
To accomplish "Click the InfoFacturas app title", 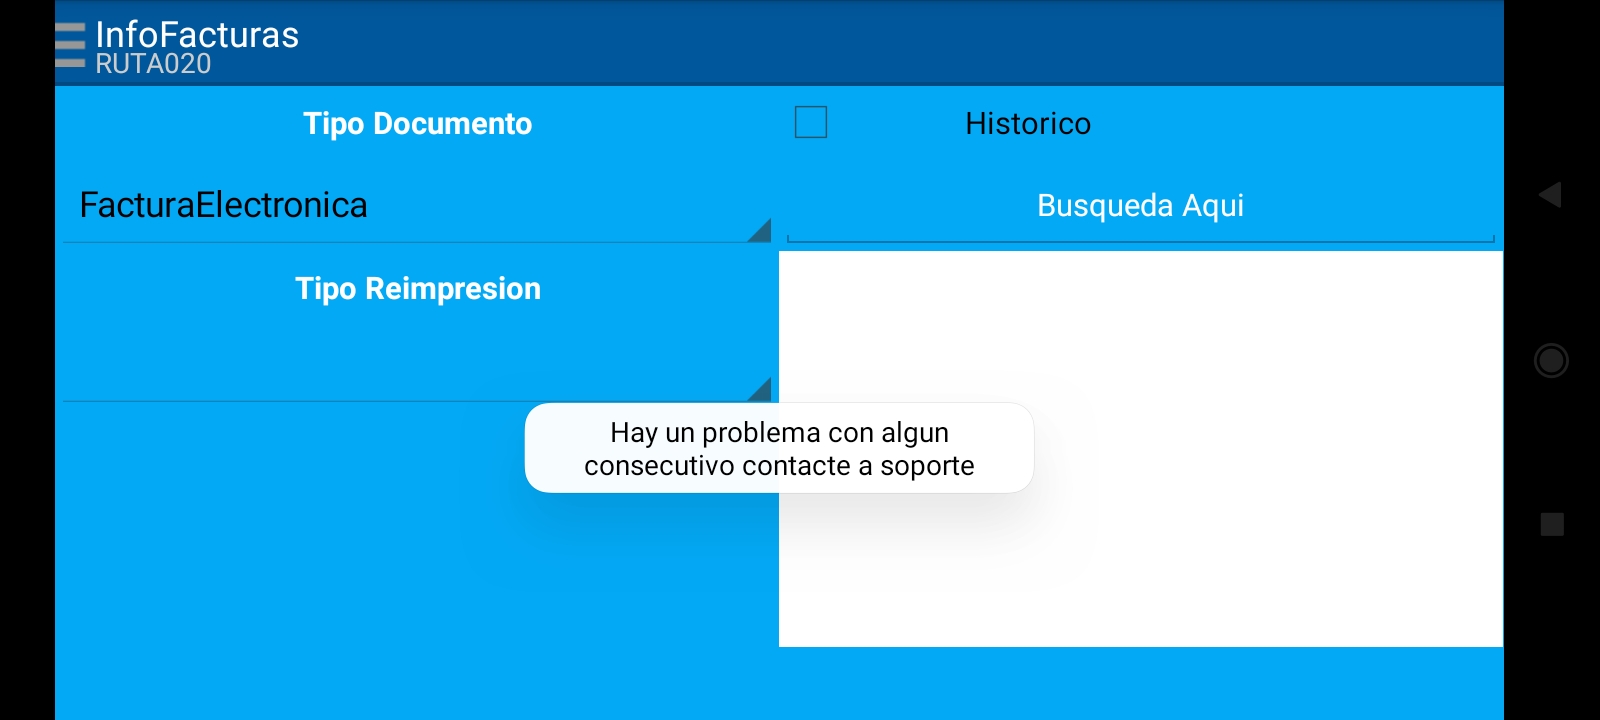I will click(x=197, y=33).
